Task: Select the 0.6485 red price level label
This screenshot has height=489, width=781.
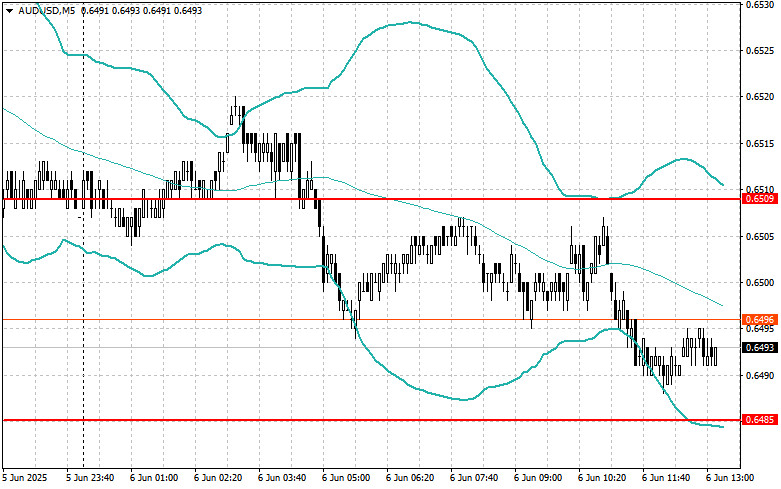Action: coord(760,420)
